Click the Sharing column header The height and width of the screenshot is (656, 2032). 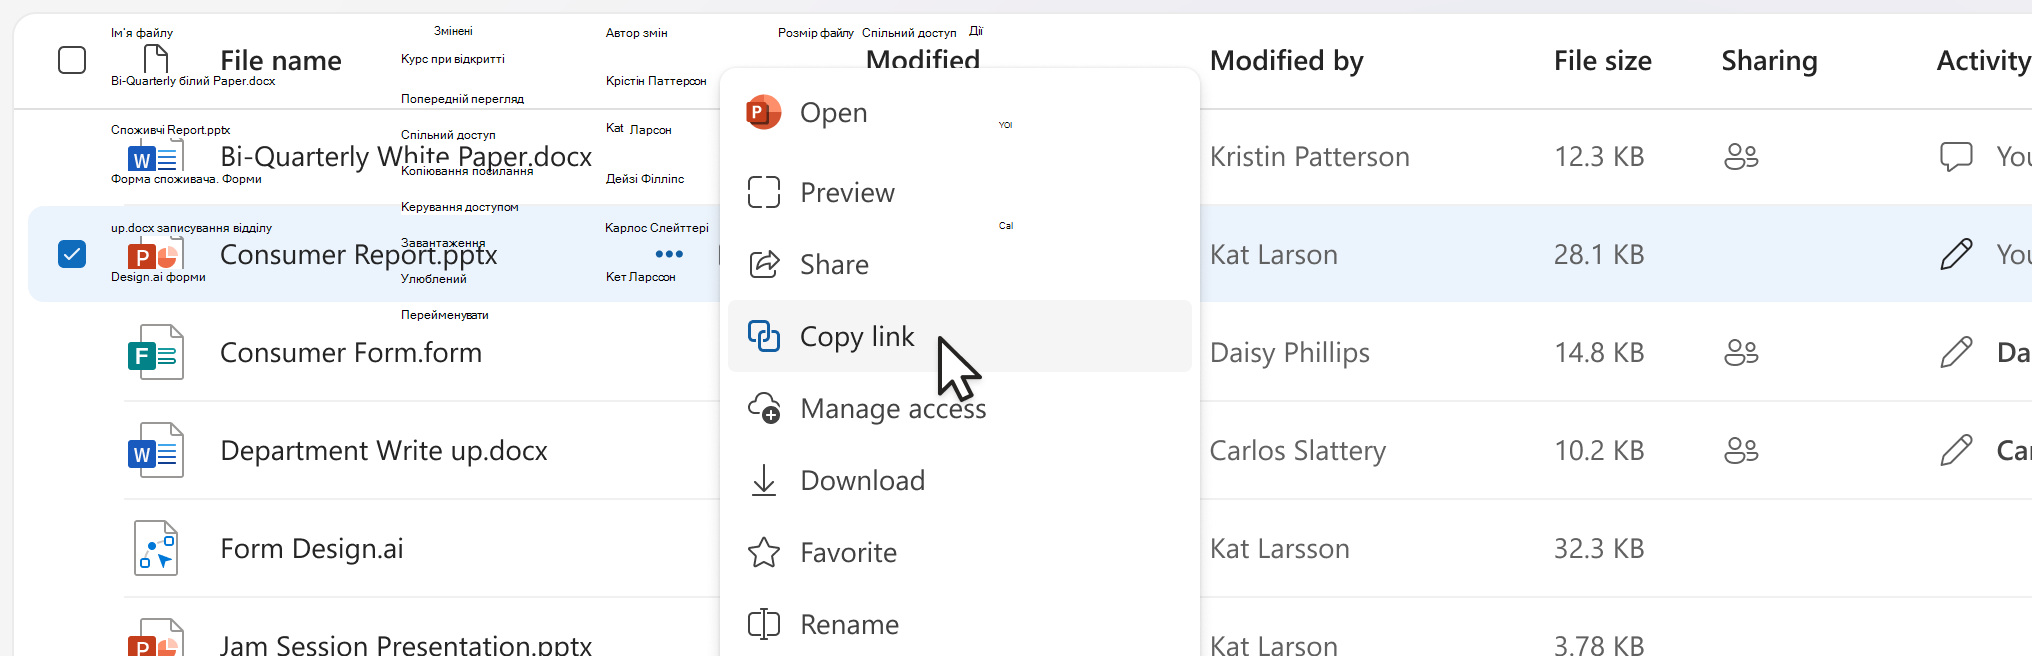point(1770,61)
